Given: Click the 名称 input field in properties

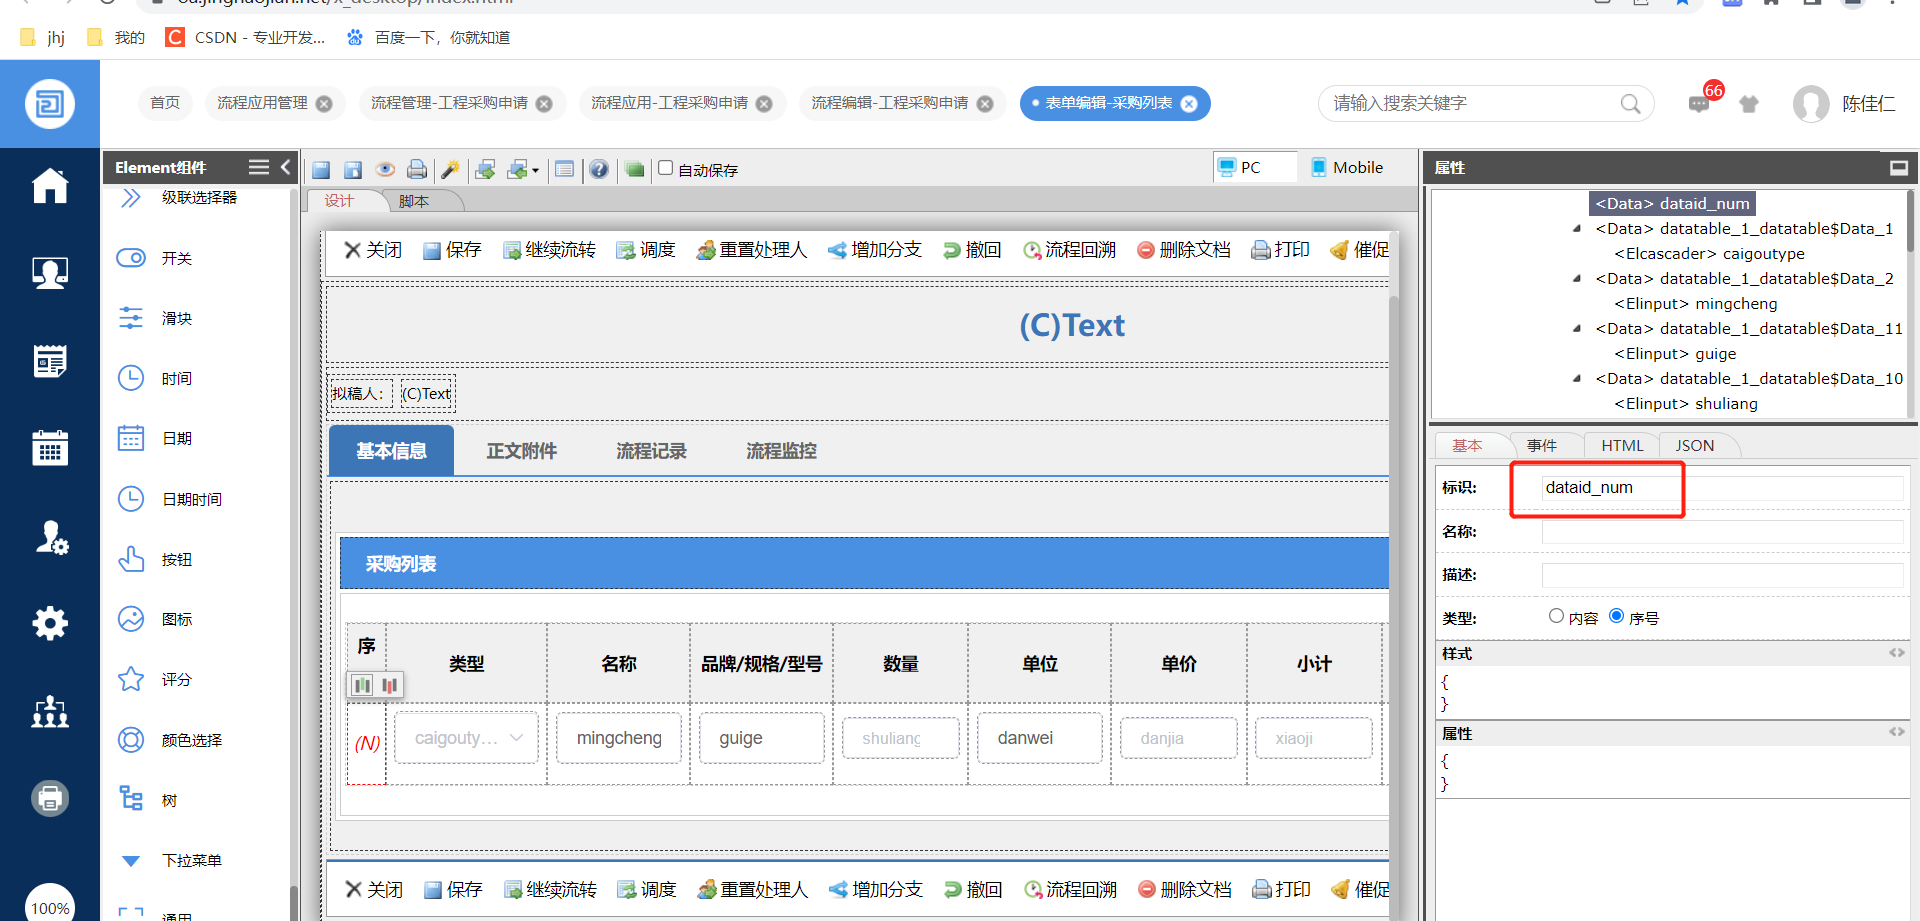Looking at the screenshot, I should pos(1721,532).
